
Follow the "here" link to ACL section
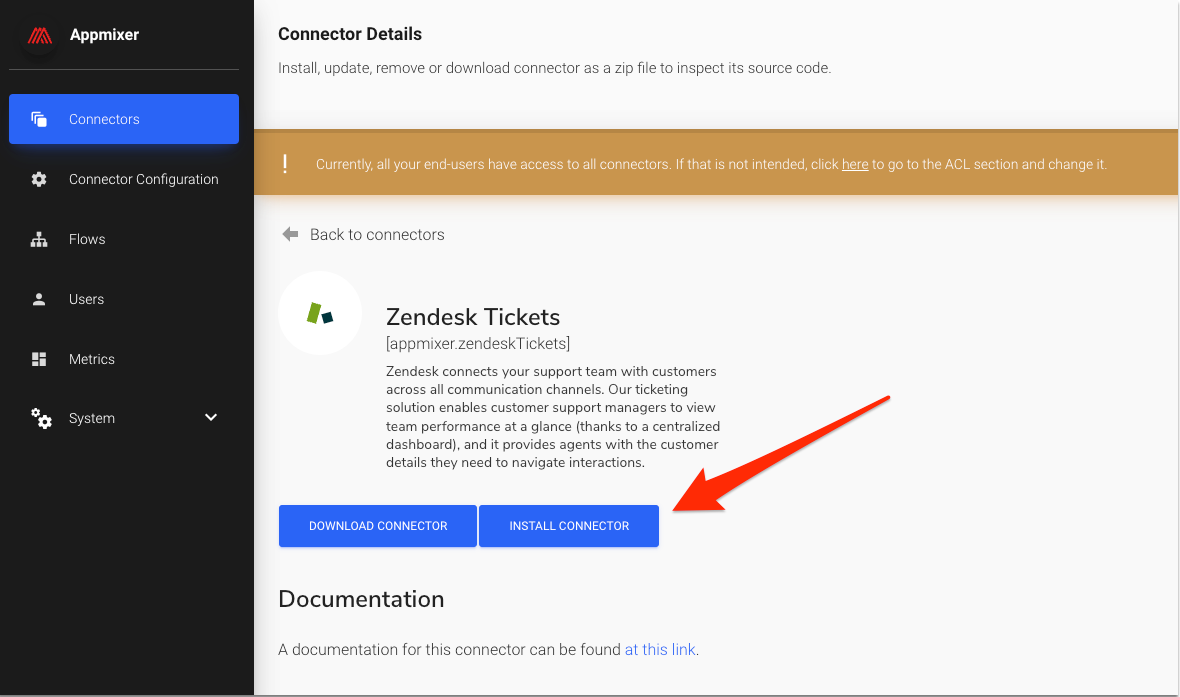click(855, 164)
